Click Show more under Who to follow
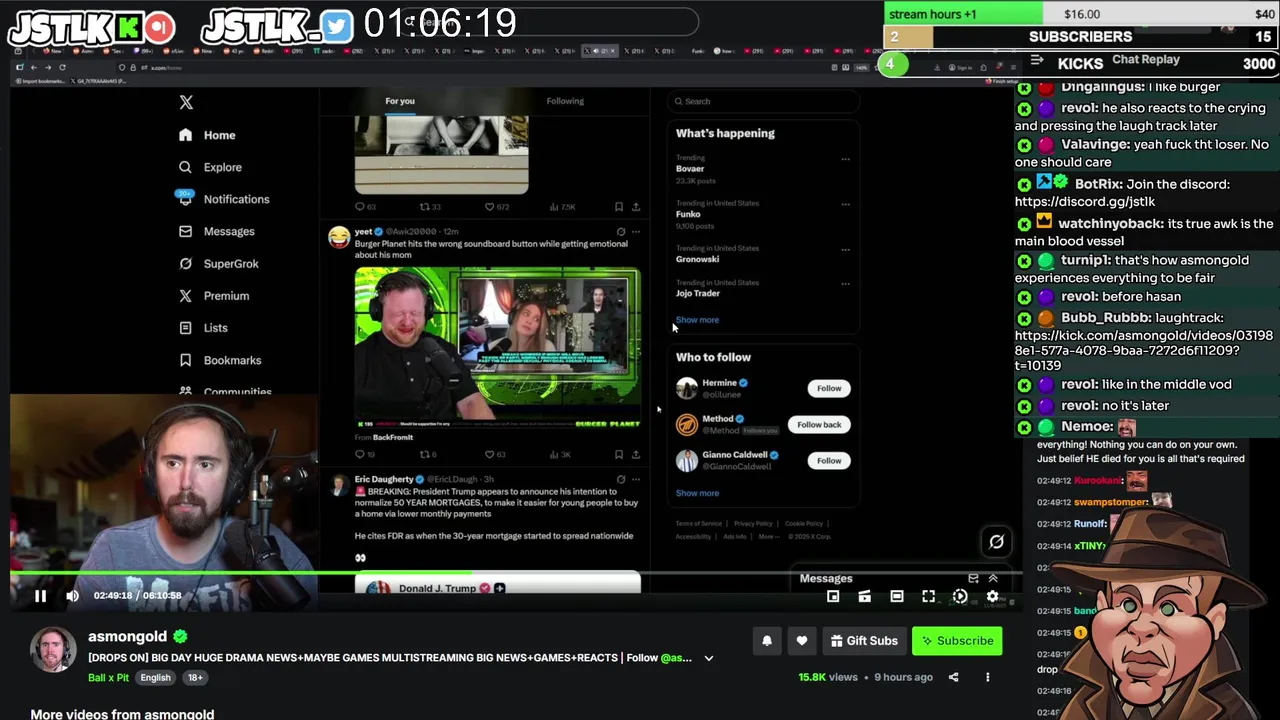 [x=697, y=493]
